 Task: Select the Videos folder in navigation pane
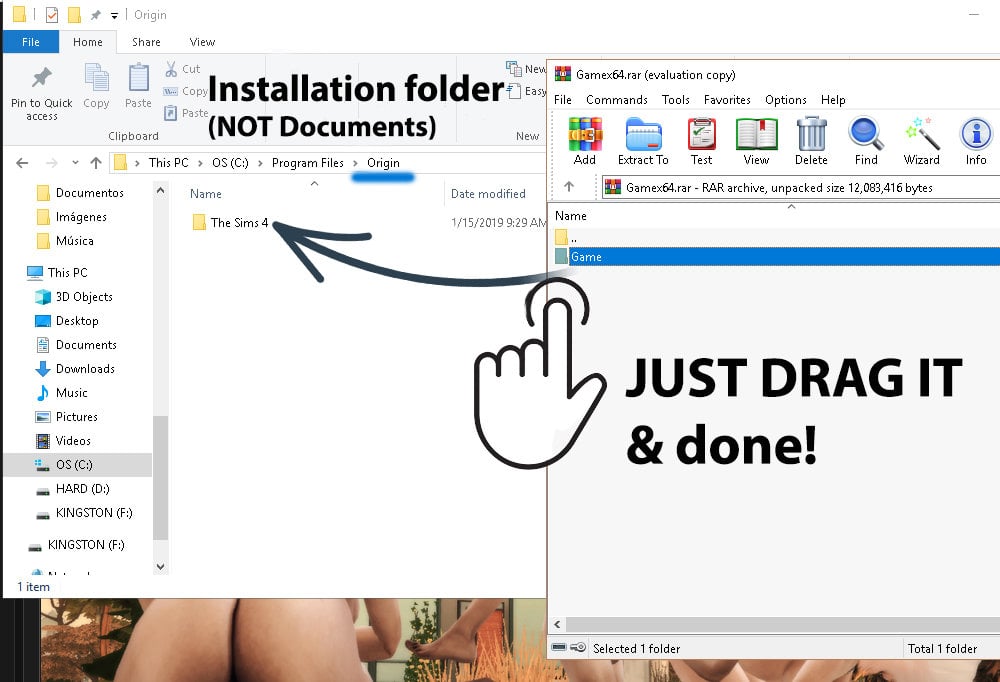73,441
